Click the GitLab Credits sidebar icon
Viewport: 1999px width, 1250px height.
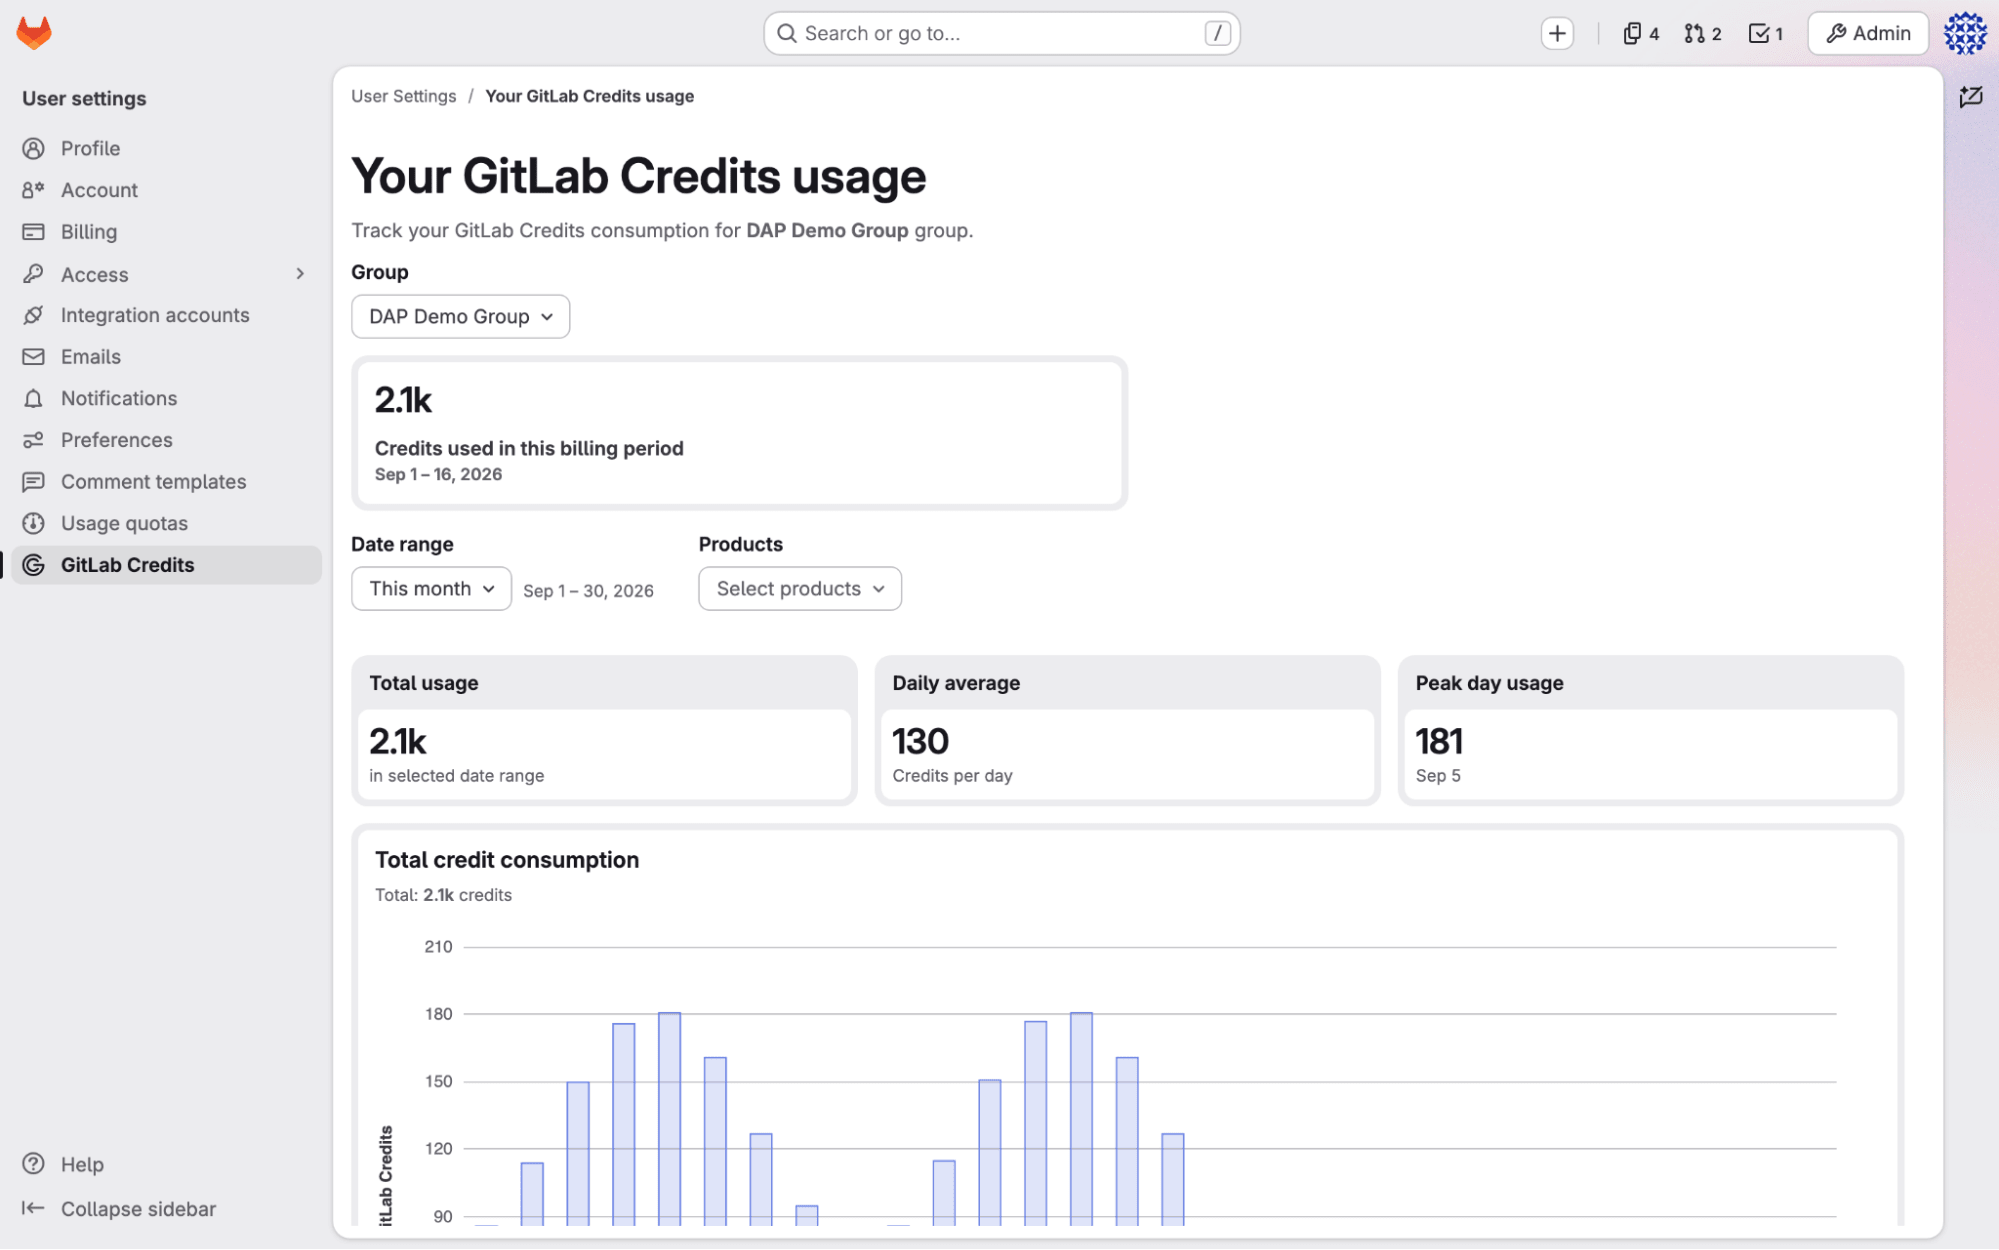tap(33, 565)
